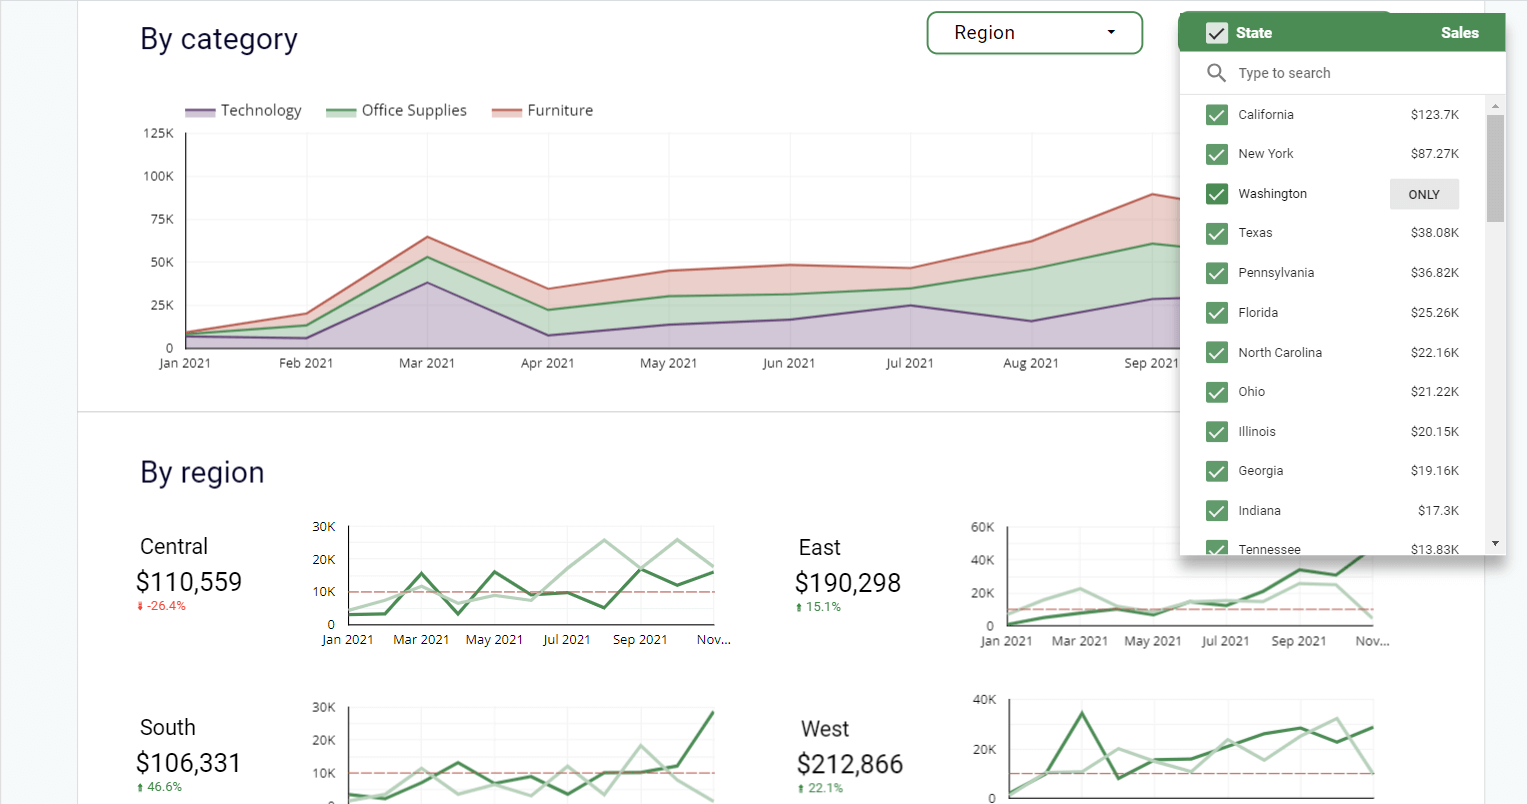Uncheck Georgia in the State filter
This screenshot has height=804, width=1527.
click(1216, 471)
